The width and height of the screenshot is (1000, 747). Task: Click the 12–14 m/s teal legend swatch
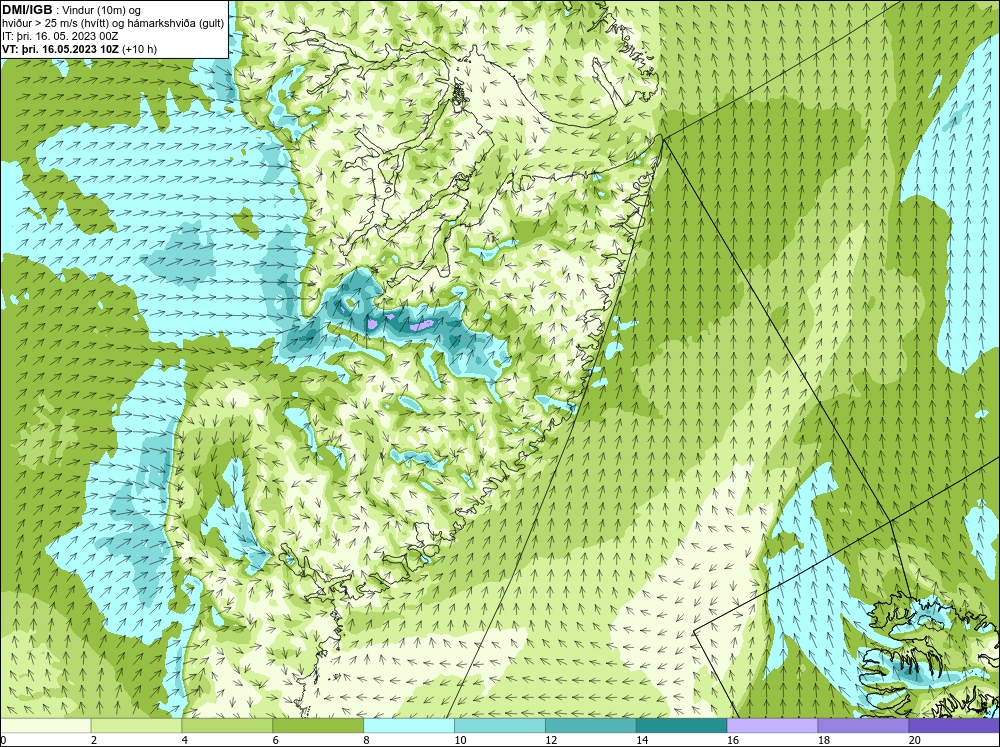[x=591, y=725]
